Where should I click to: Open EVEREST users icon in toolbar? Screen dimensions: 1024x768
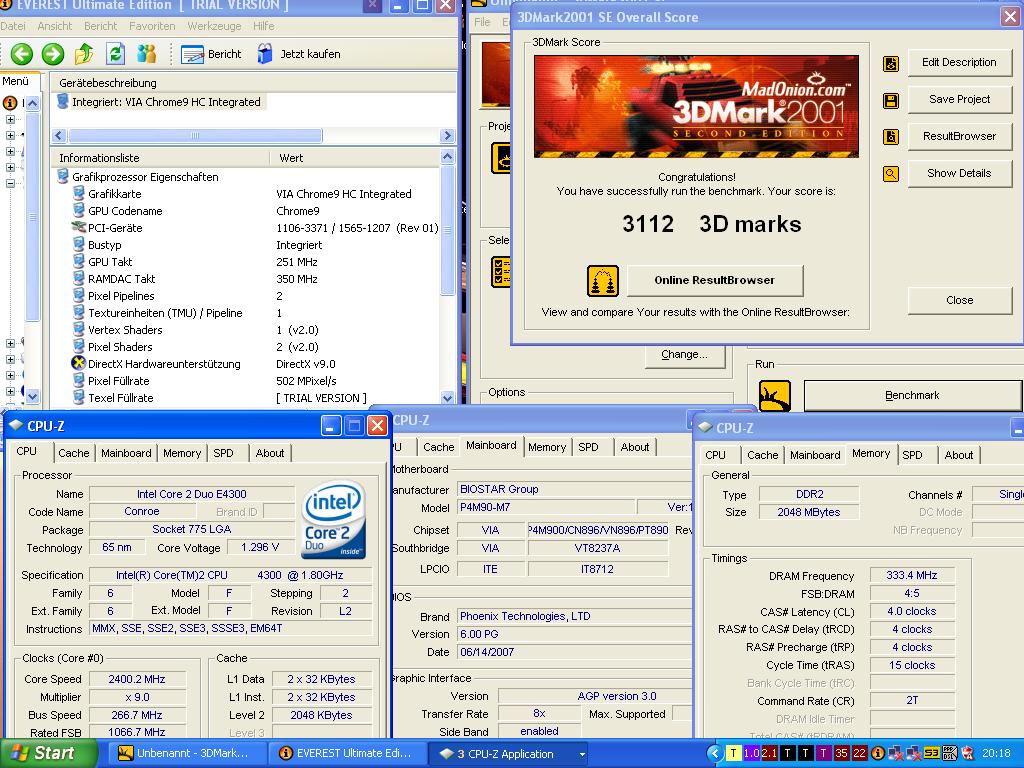147,54
